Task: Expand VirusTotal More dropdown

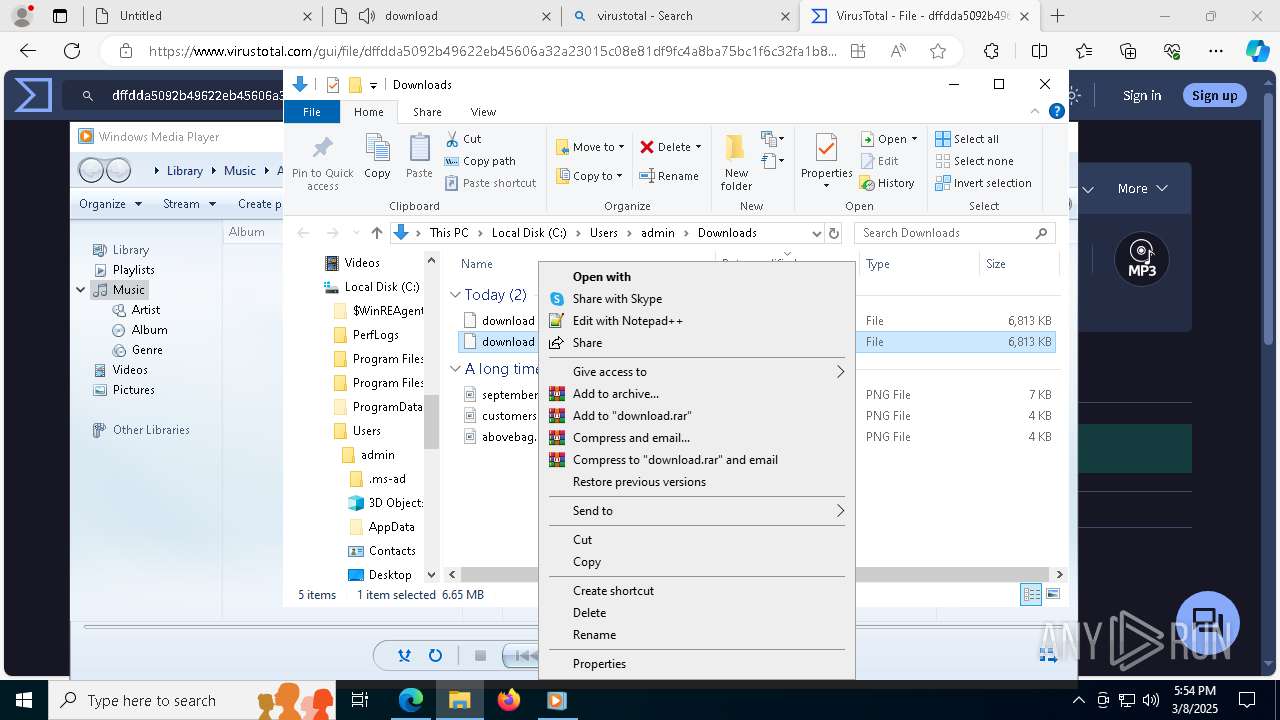Action: coord(1142,188)
